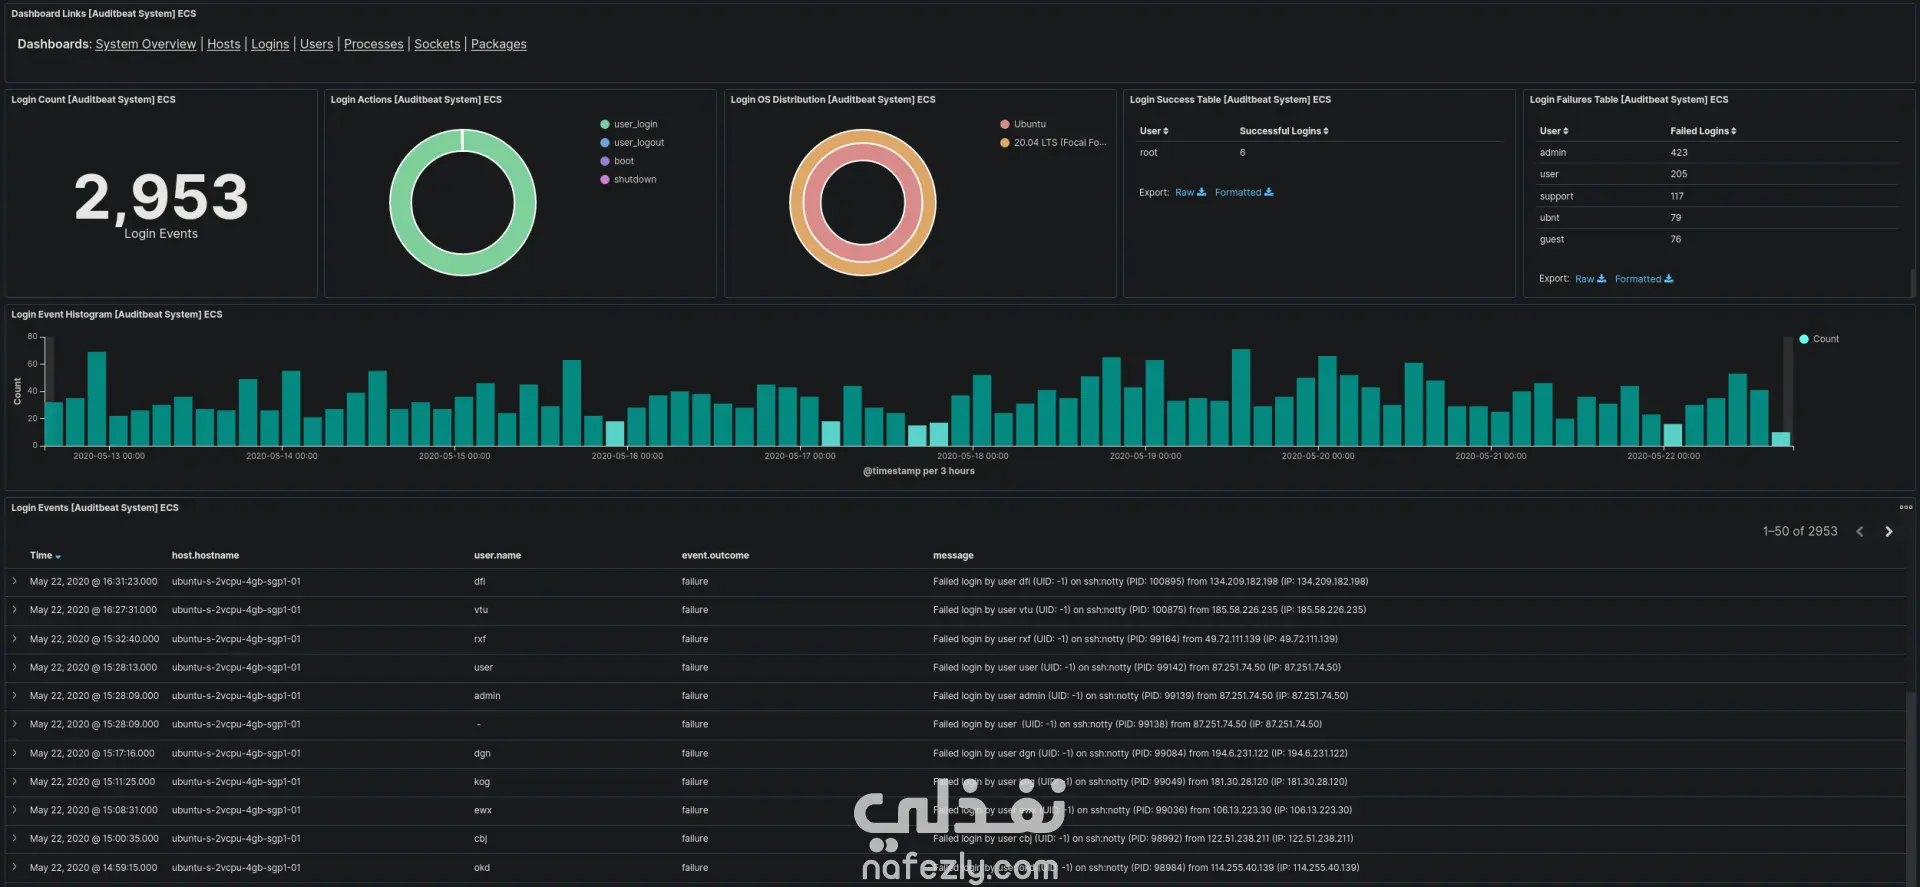Viewport: 1920px width, 887px height.
Task: Export Login Success table as Raw
Action: click(x=1190, y=192)
